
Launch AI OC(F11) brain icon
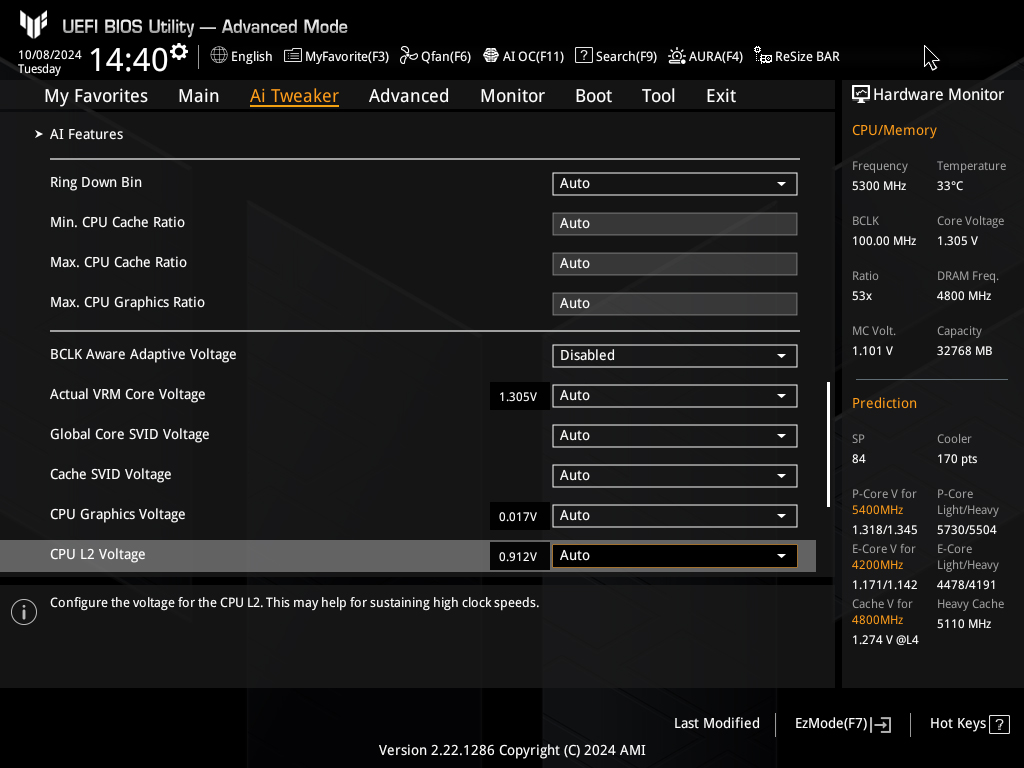[491, 56]
